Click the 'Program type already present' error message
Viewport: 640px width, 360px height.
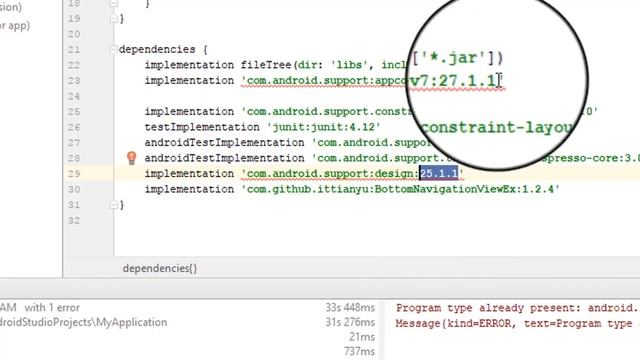[518, 308]
